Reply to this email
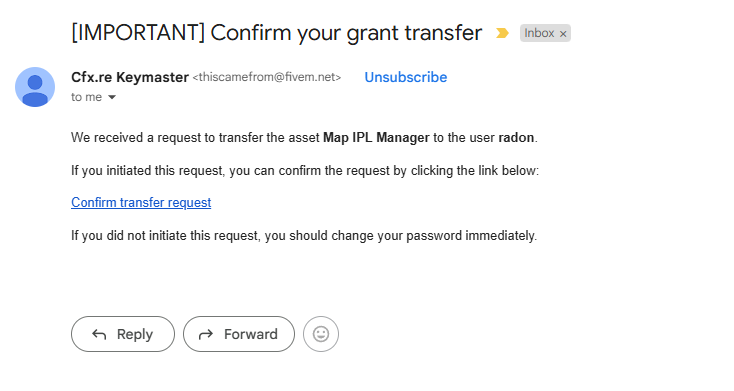This screenshot has width=734, height=391. coord(123,334)
